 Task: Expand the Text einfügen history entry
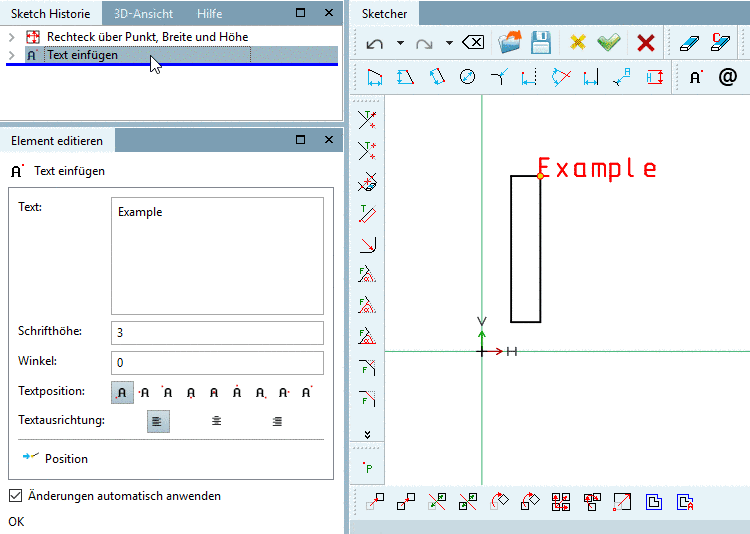[12, 55]
